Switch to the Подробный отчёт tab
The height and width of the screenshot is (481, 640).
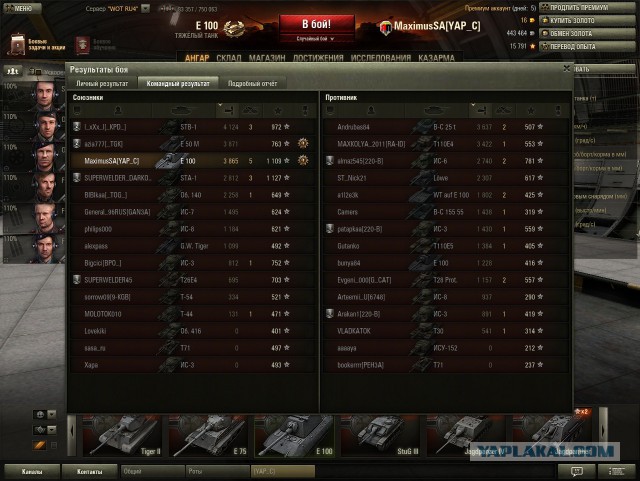coord(253,83)
